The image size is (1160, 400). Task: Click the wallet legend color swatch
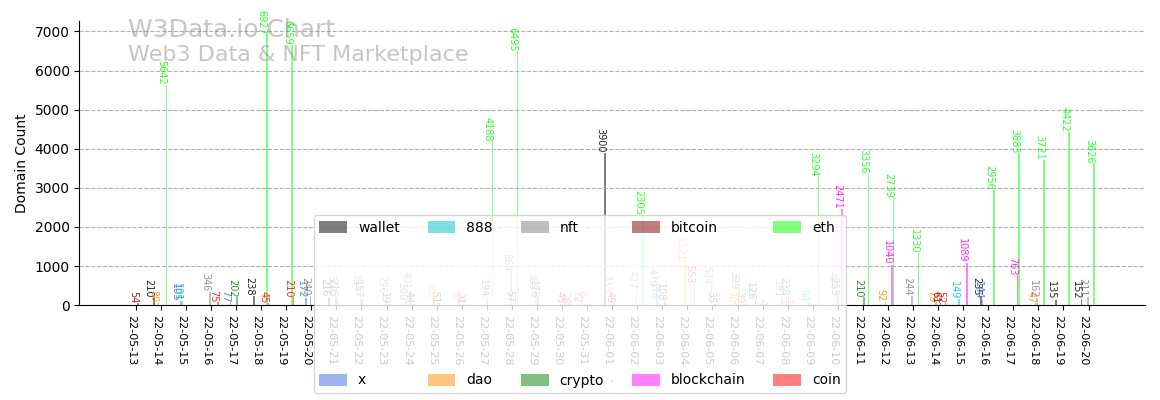tap(333, 228)
